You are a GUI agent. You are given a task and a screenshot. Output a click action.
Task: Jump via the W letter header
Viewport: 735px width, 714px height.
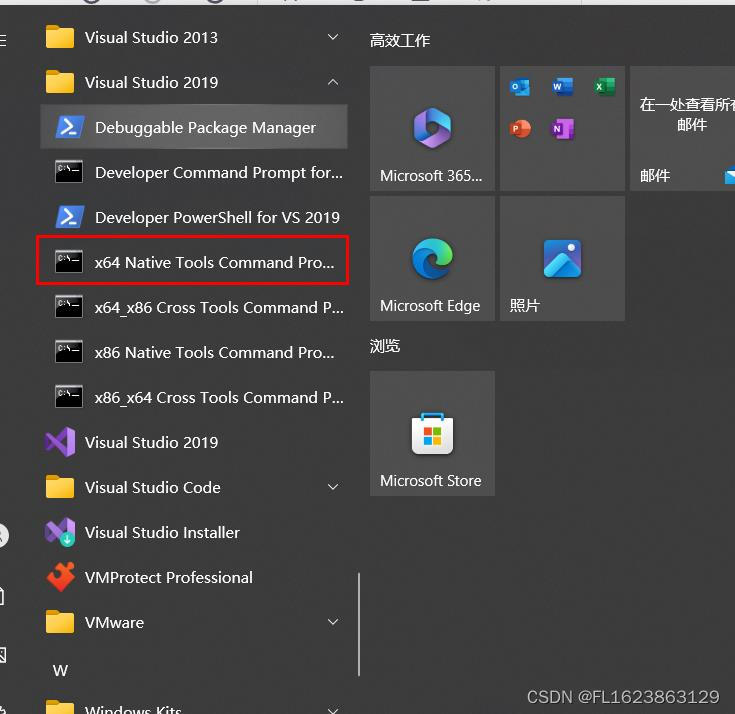60,670
